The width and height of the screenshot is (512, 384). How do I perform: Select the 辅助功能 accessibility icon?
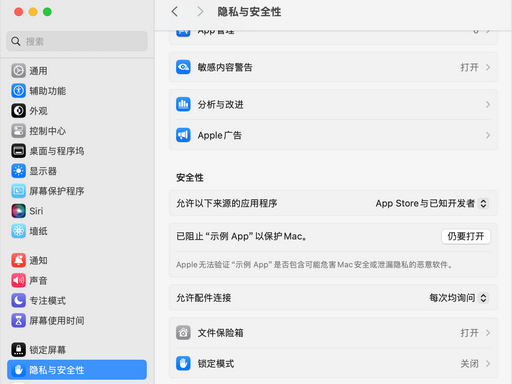click(x=18, y=91)
